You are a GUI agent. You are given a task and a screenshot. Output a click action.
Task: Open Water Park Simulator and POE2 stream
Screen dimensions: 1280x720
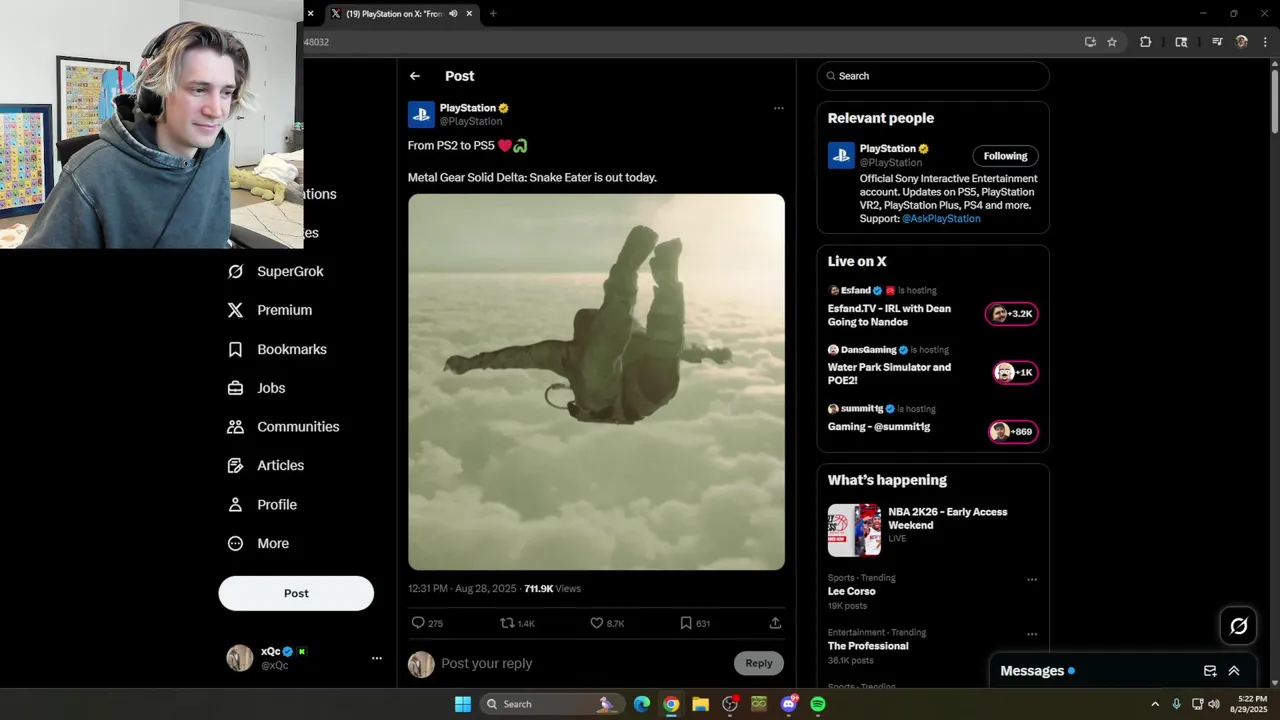pos(889,374)
